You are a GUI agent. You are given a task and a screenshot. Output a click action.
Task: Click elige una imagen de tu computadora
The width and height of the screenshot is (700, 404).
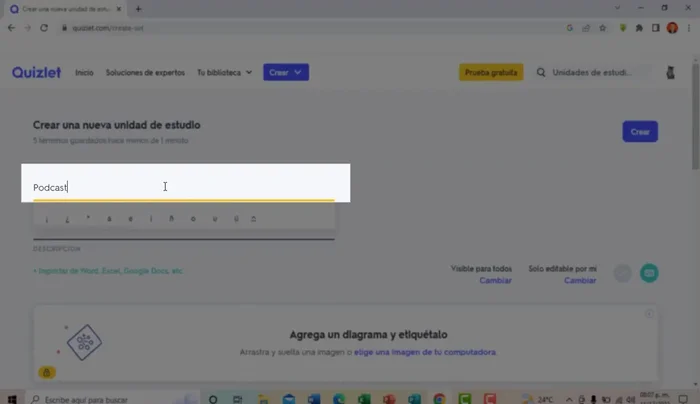(425, 352)
